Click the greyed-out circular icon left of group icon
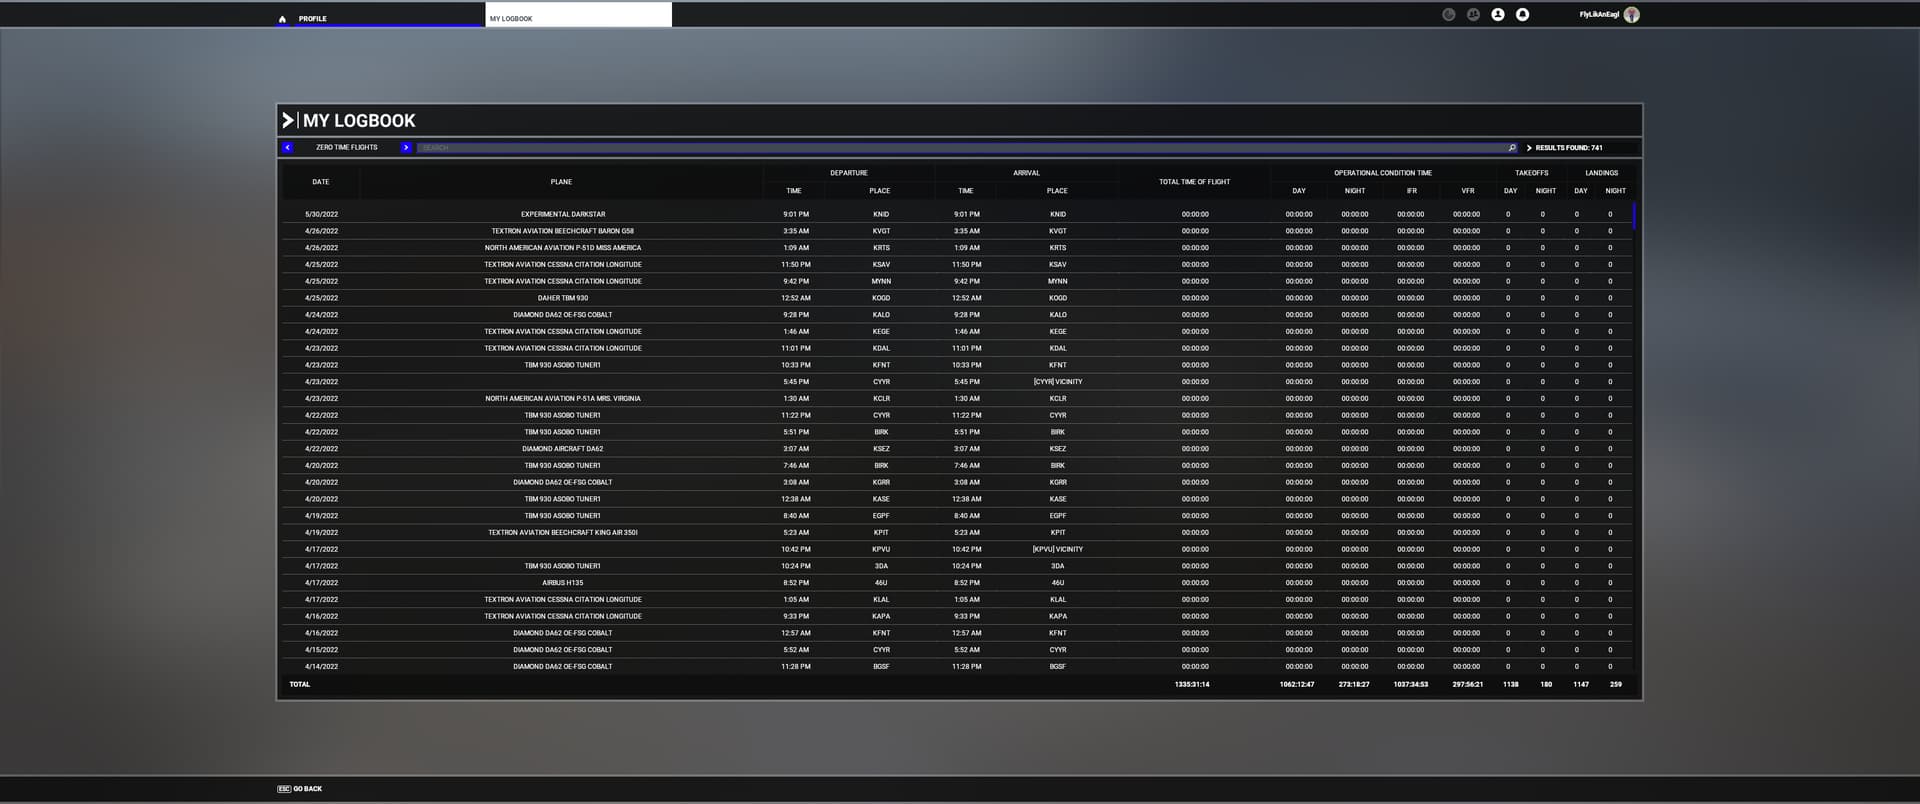 point(1448,15)
